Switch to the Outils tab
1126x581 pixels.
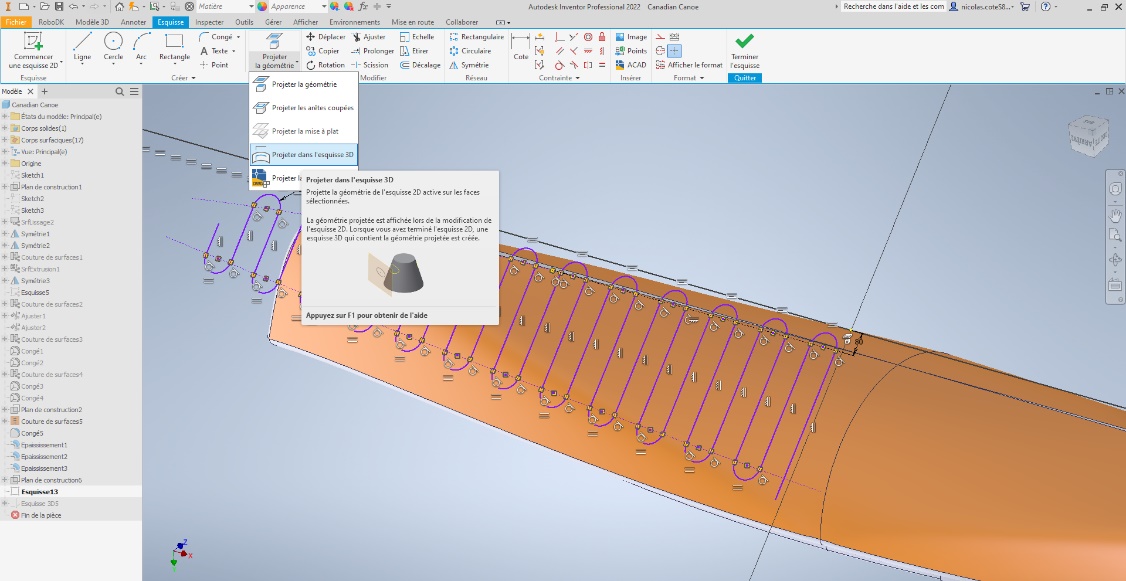pyautogui.click(x=244, y=22)
